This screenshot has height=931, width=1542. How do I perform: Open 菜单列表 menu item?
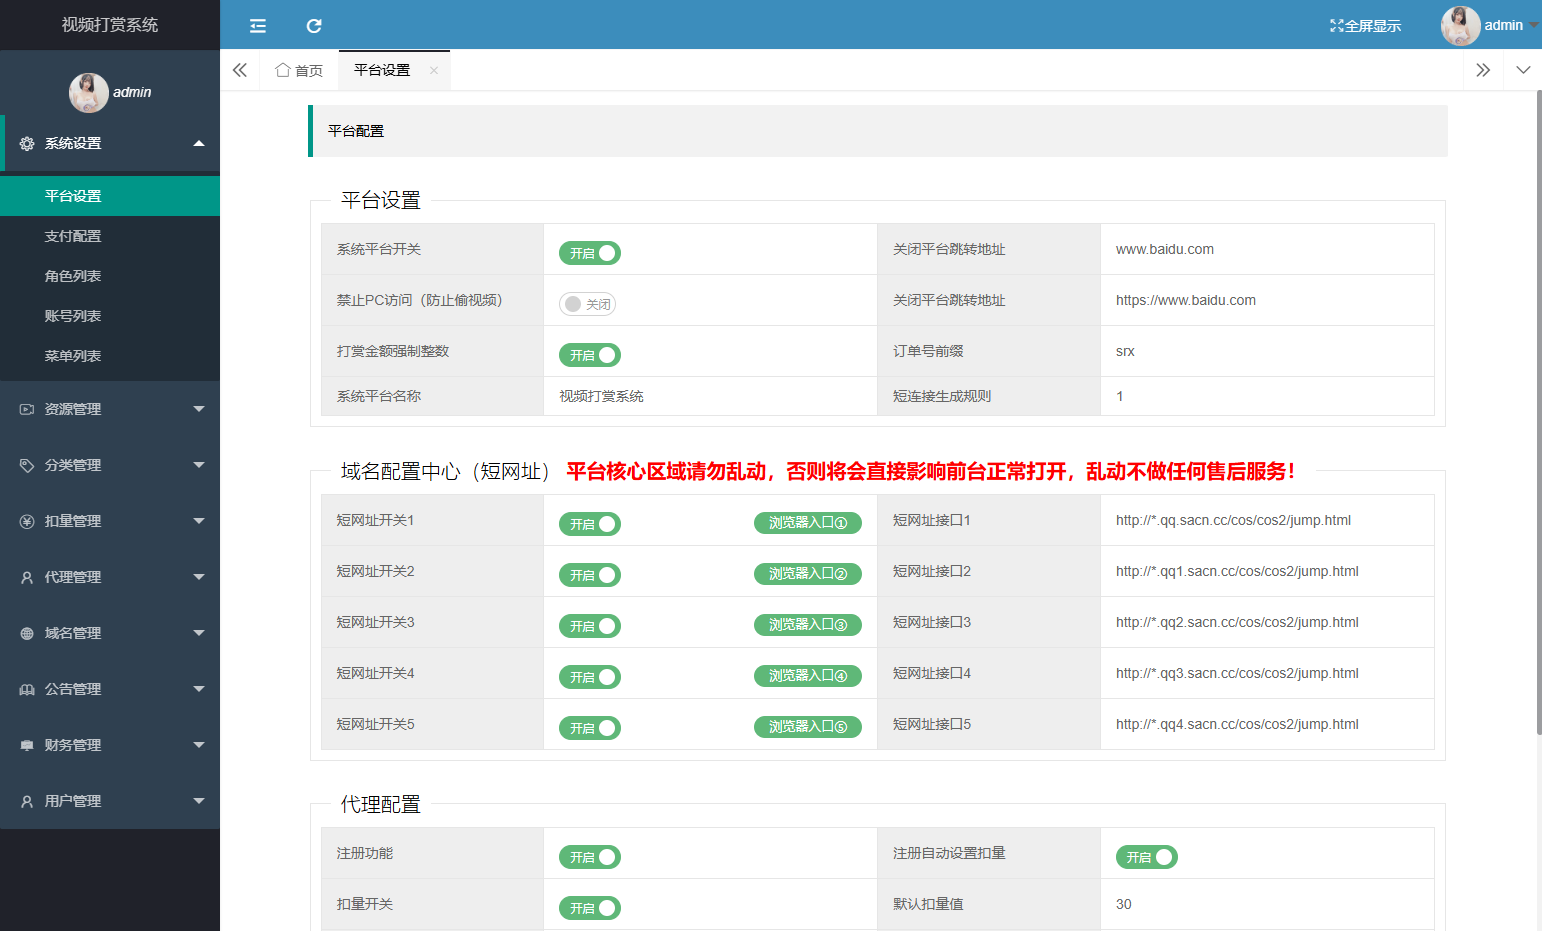pos(110,356)
